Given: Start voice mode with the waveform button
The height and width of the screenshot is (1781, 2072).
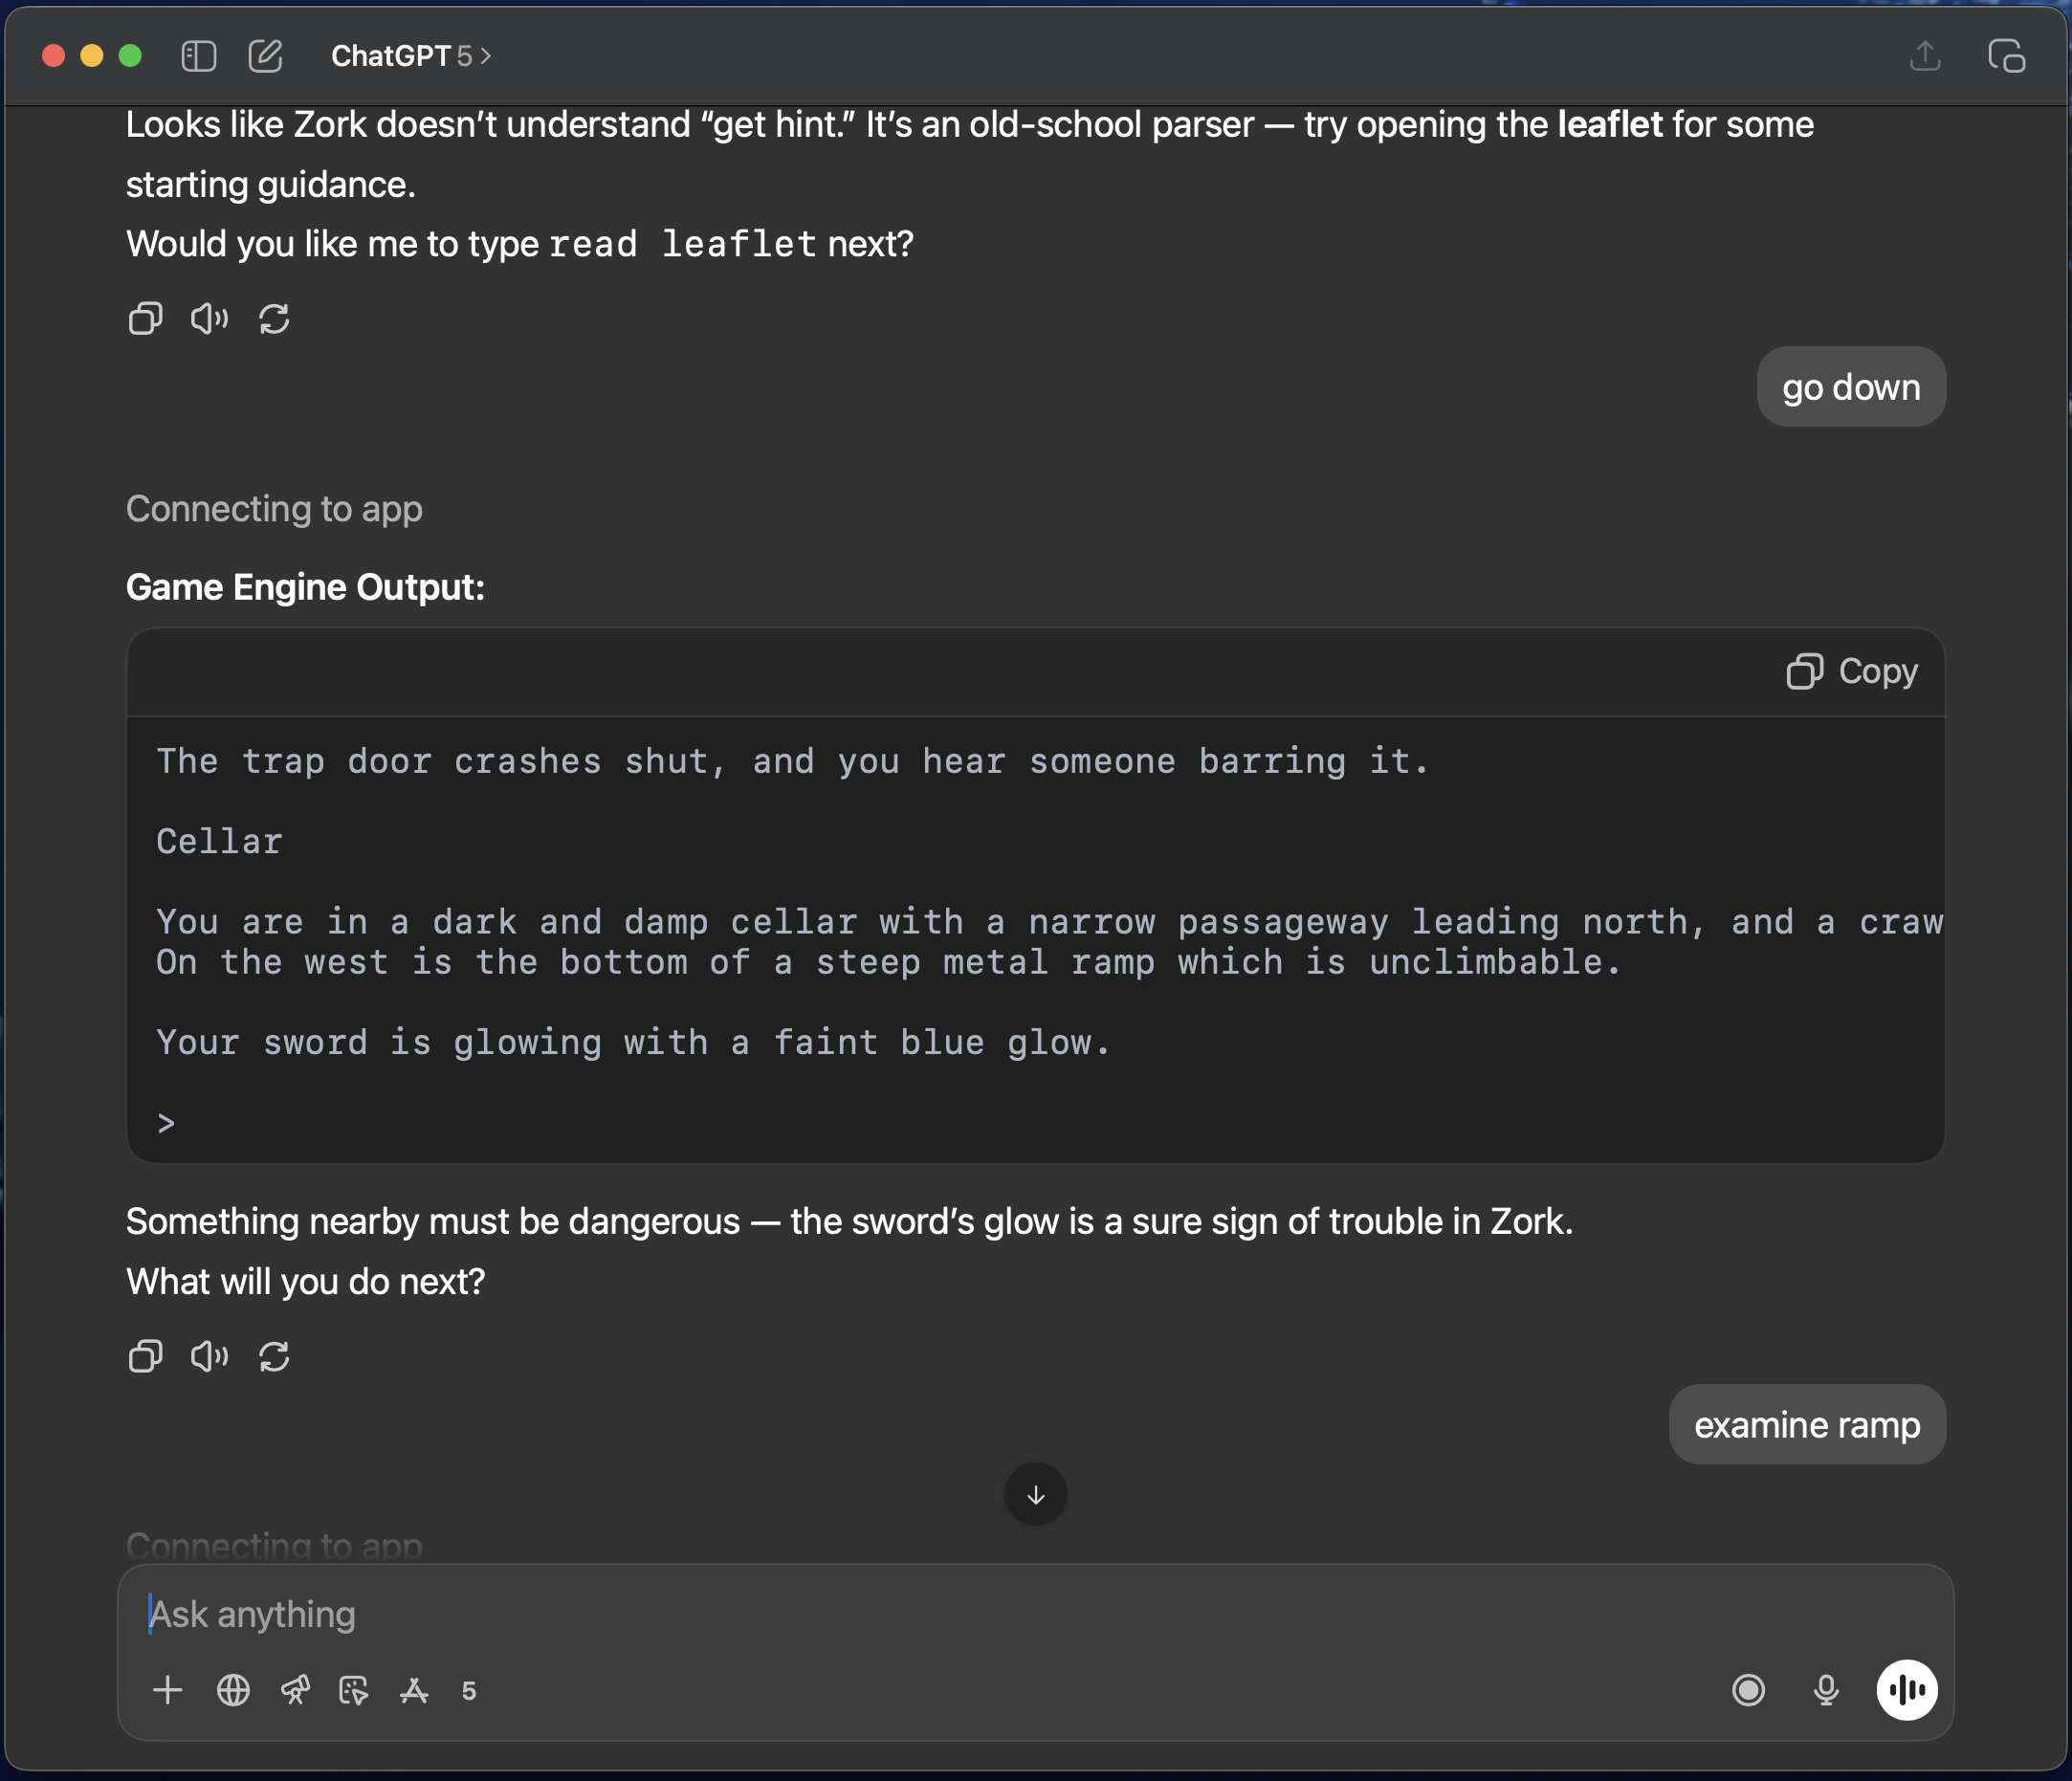Looking at the screenshot, I should (x=1908, y=1690).
